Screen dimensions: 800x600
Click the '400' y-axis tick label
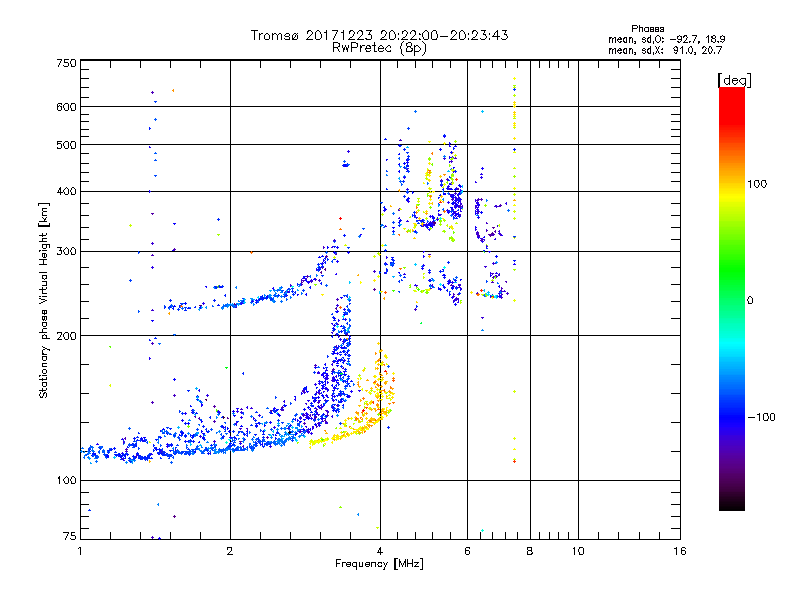click(66, 192)
